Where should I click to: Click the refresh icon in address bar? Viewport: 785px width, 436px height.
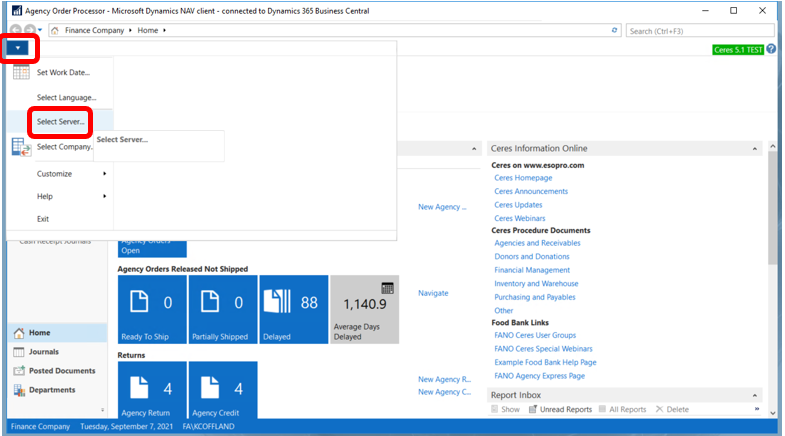[x=615, y=31]
